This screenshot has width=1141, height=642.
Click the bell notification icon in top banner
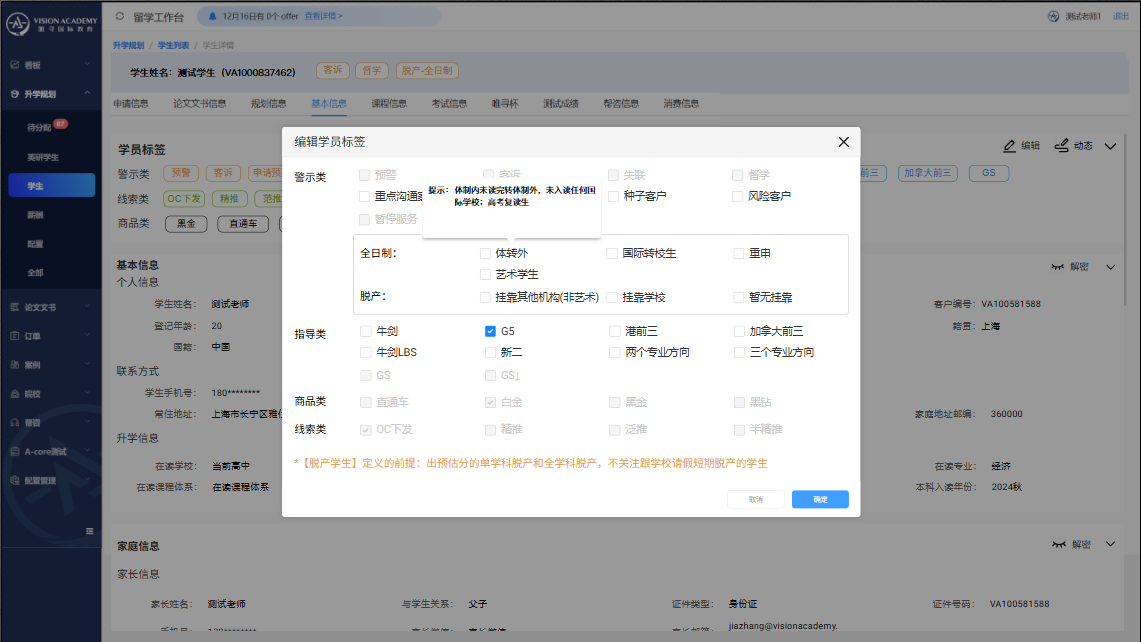214,16
